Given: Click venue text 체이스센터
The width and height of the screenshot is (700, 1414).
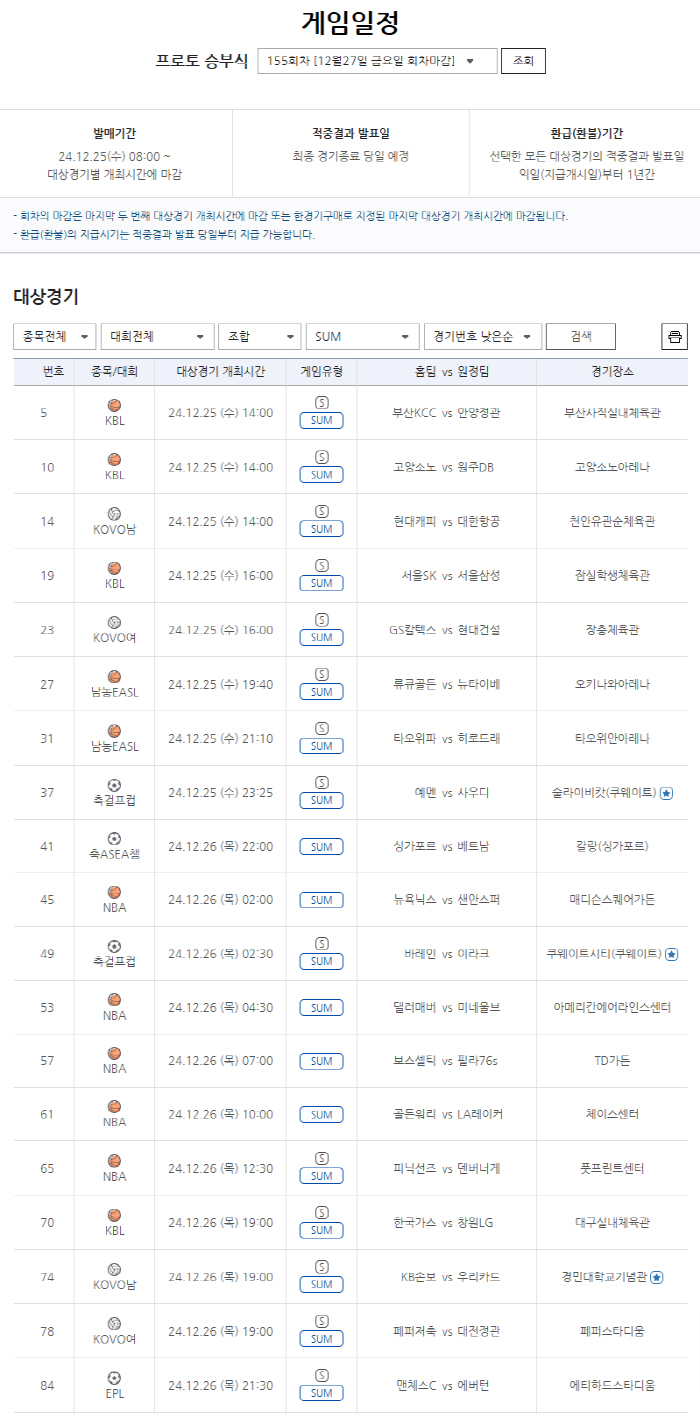Looking at the screenshot, I should pyautogui.click(x=612, y=1114).
